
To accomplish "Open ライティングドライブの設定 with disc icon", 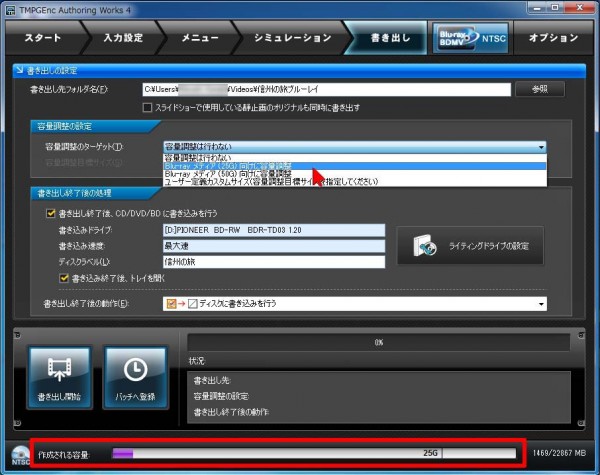I will (x=470, y=245).
